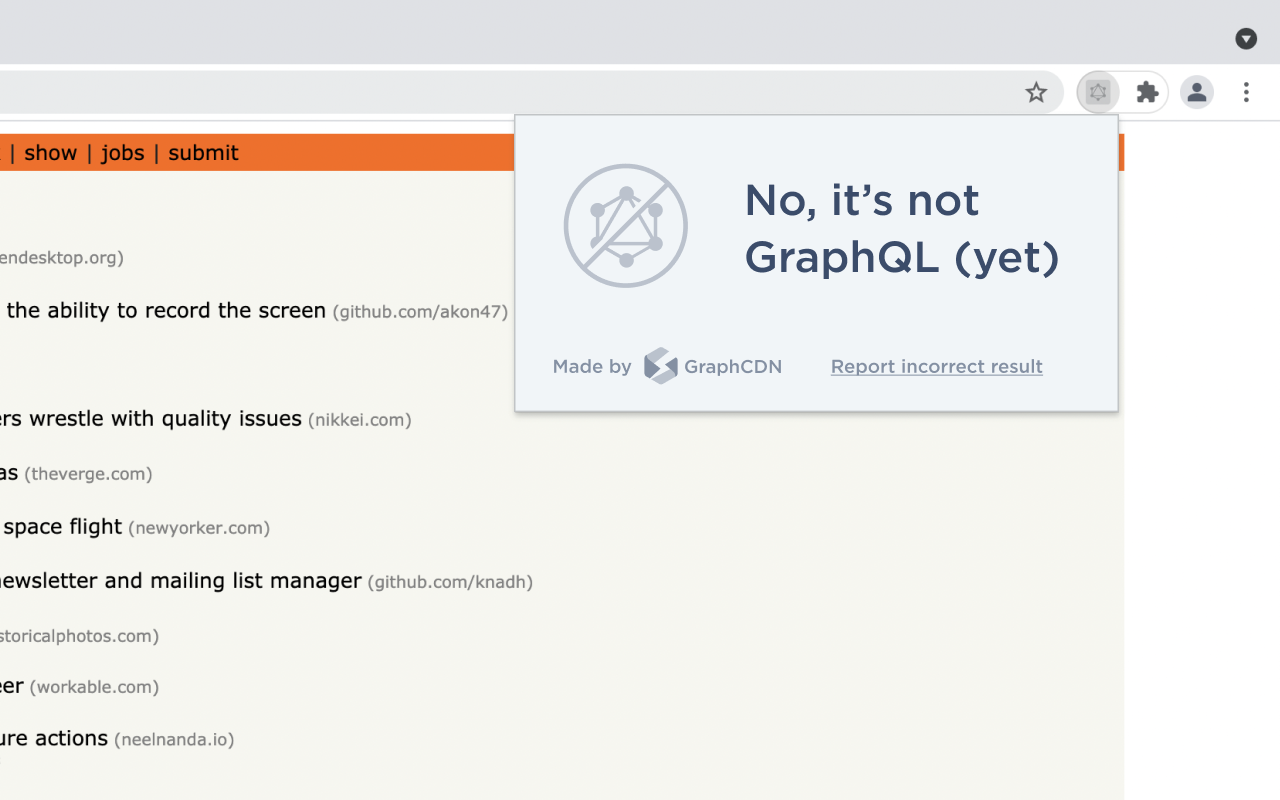Open the Extensions puzzle piece icon
1280x800 pixels.
tap(1146, 92)
